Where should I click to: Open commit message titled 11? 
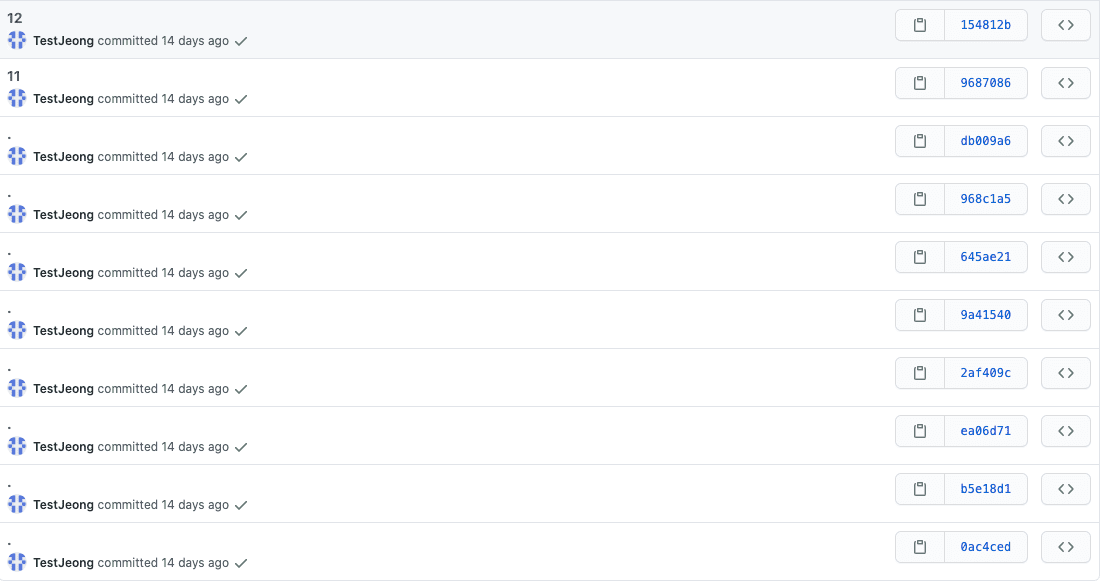(x=11, y=76)
